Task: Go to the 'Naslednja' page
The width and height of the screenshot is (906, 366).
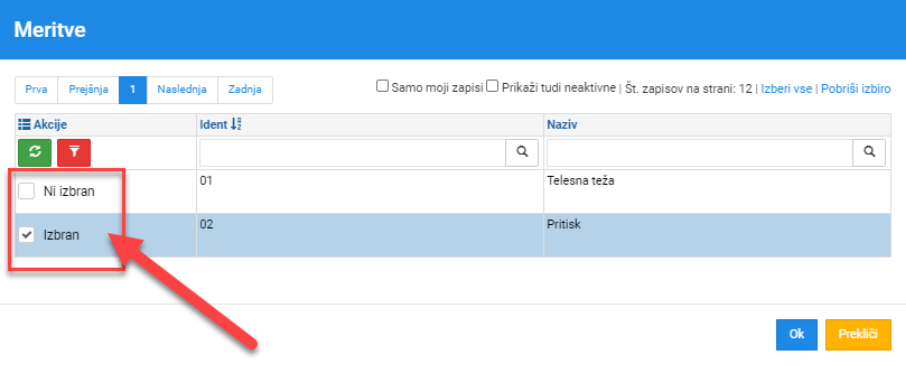Action: pyautogui.click(x=182, y=90)
